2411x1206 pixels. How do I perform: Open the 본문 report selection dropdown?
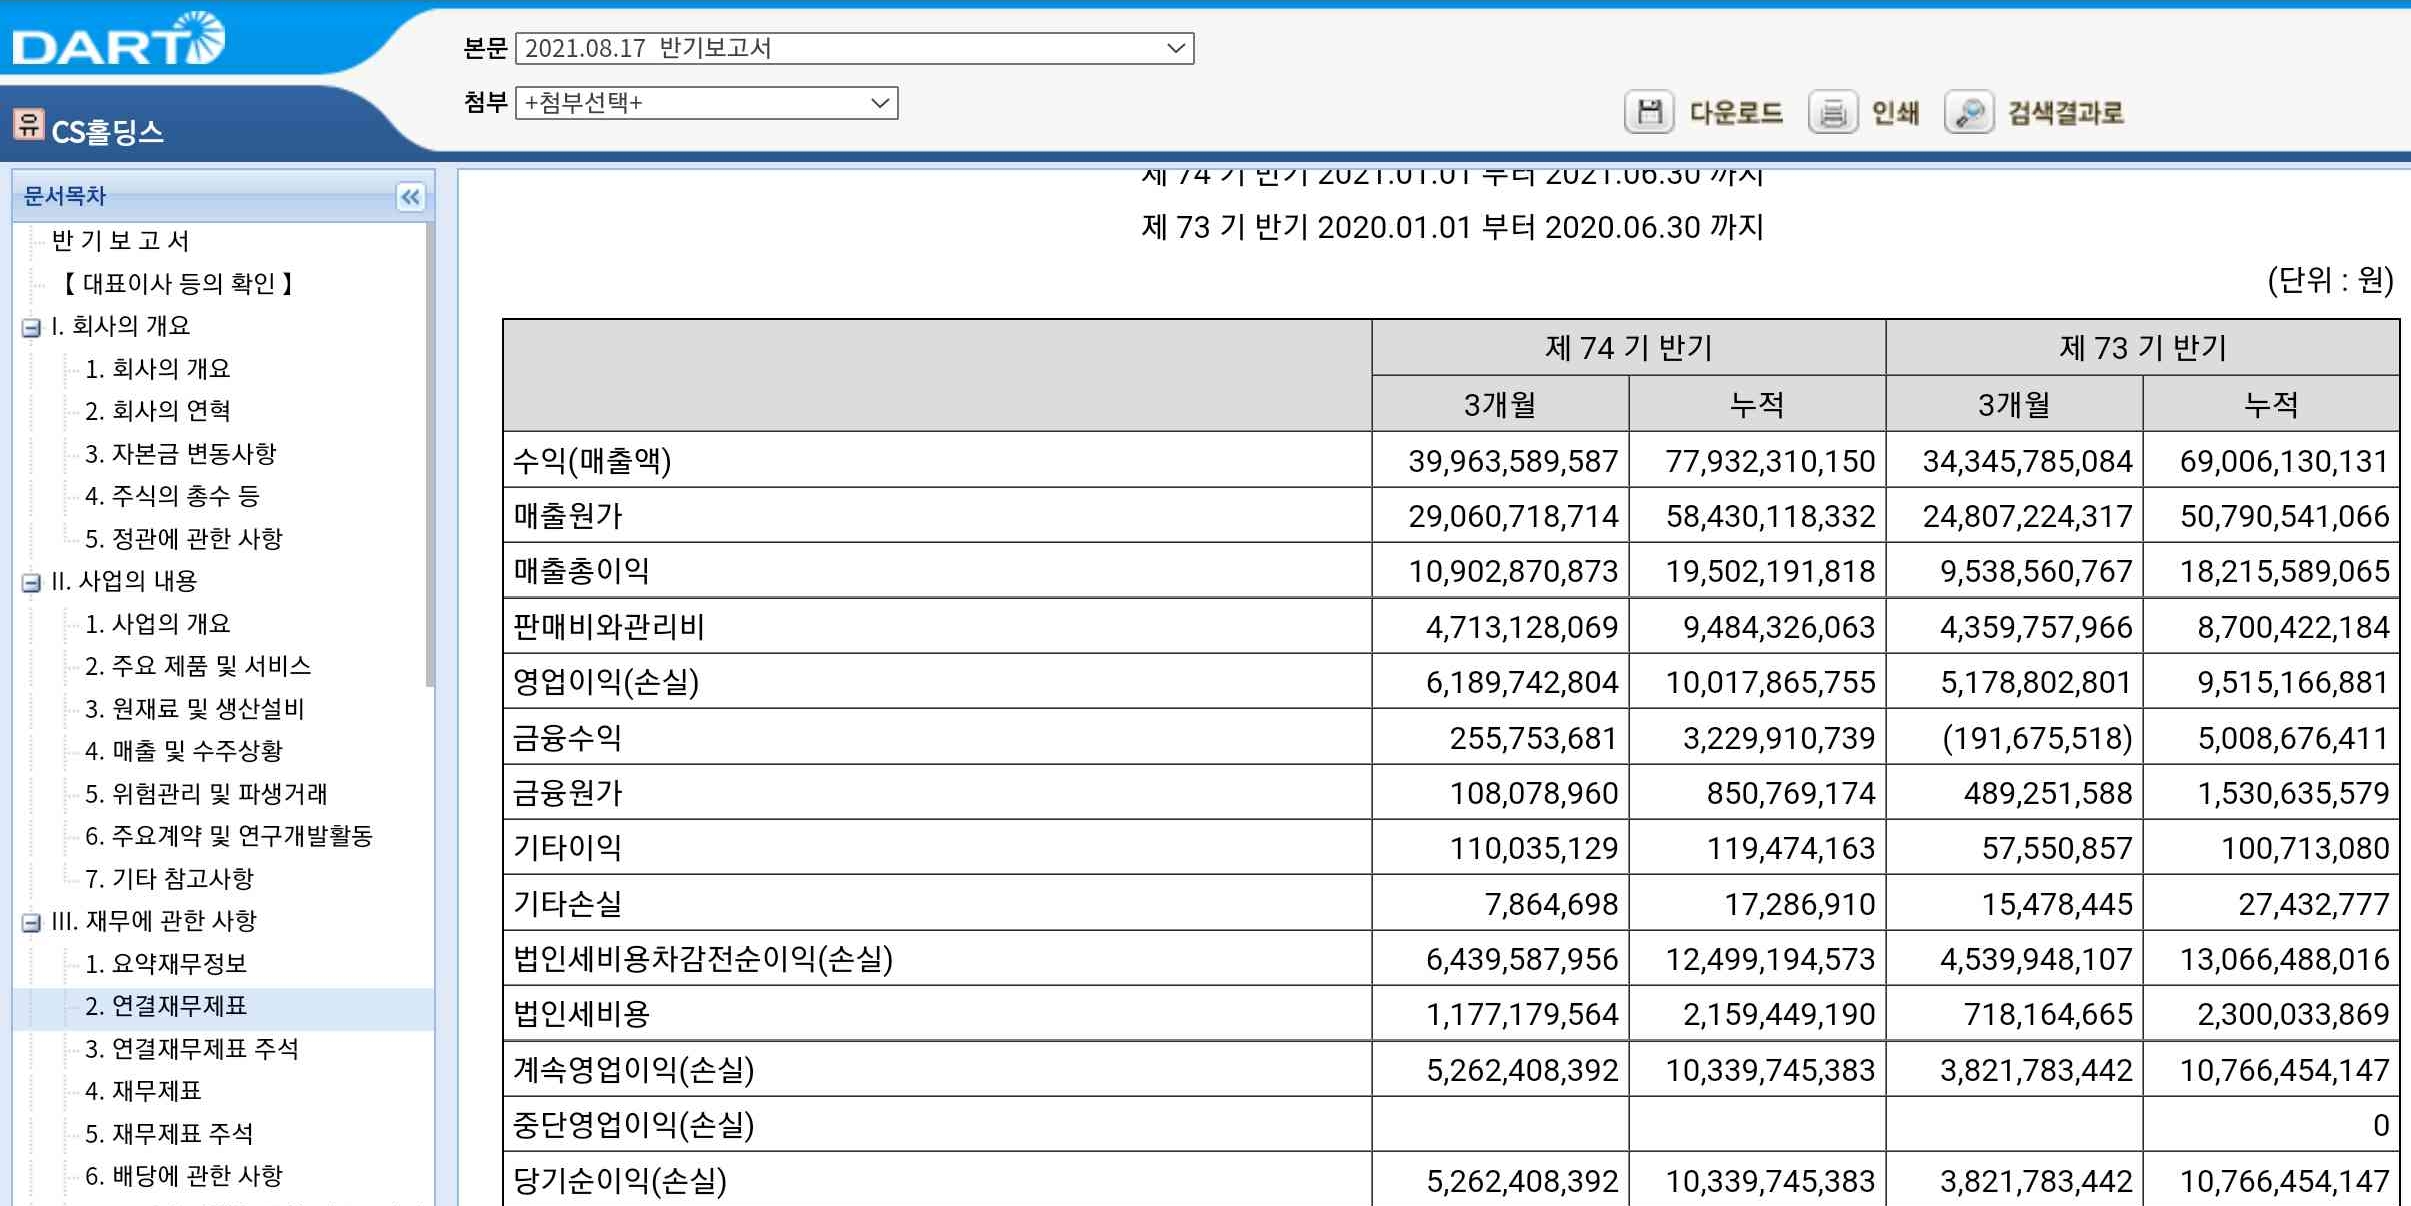click(x=854, y=48)
